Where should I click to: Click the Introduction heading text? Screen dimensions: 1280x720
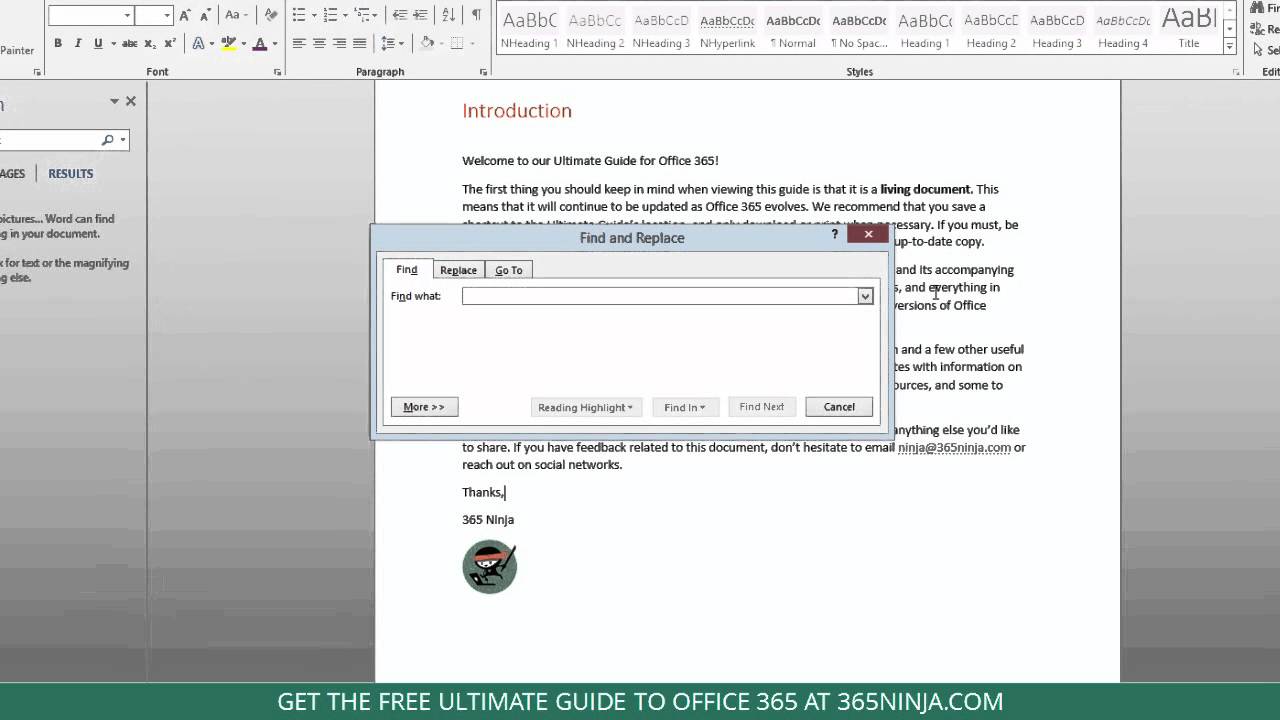517,110
